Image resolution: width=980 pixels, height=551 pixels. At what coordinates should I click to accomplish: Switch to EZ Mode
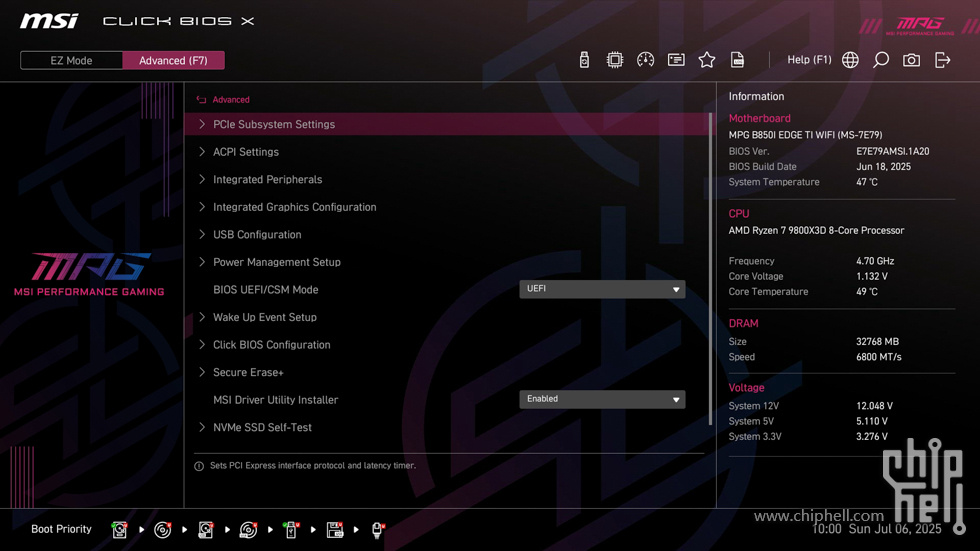click(x=71, y=61)
